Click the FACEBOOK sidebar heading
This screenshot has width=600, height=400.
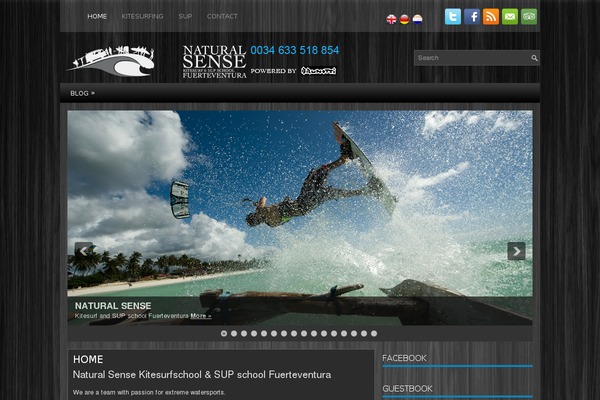404,358
